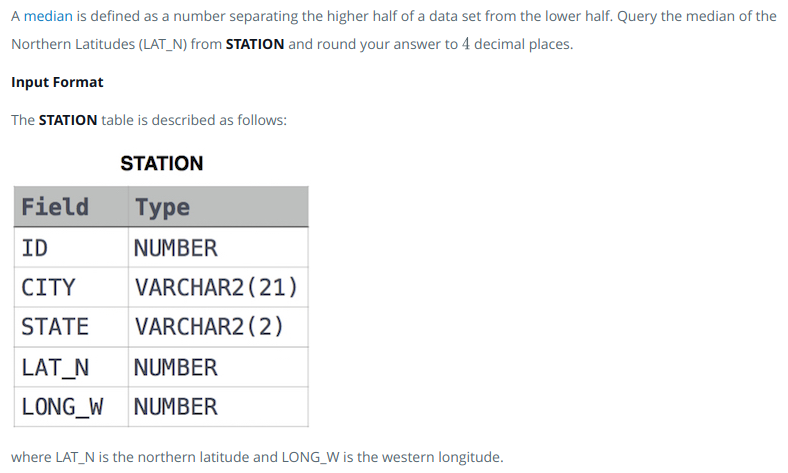Click bold STATION in 'table is described' line

[x=68, y=120]
